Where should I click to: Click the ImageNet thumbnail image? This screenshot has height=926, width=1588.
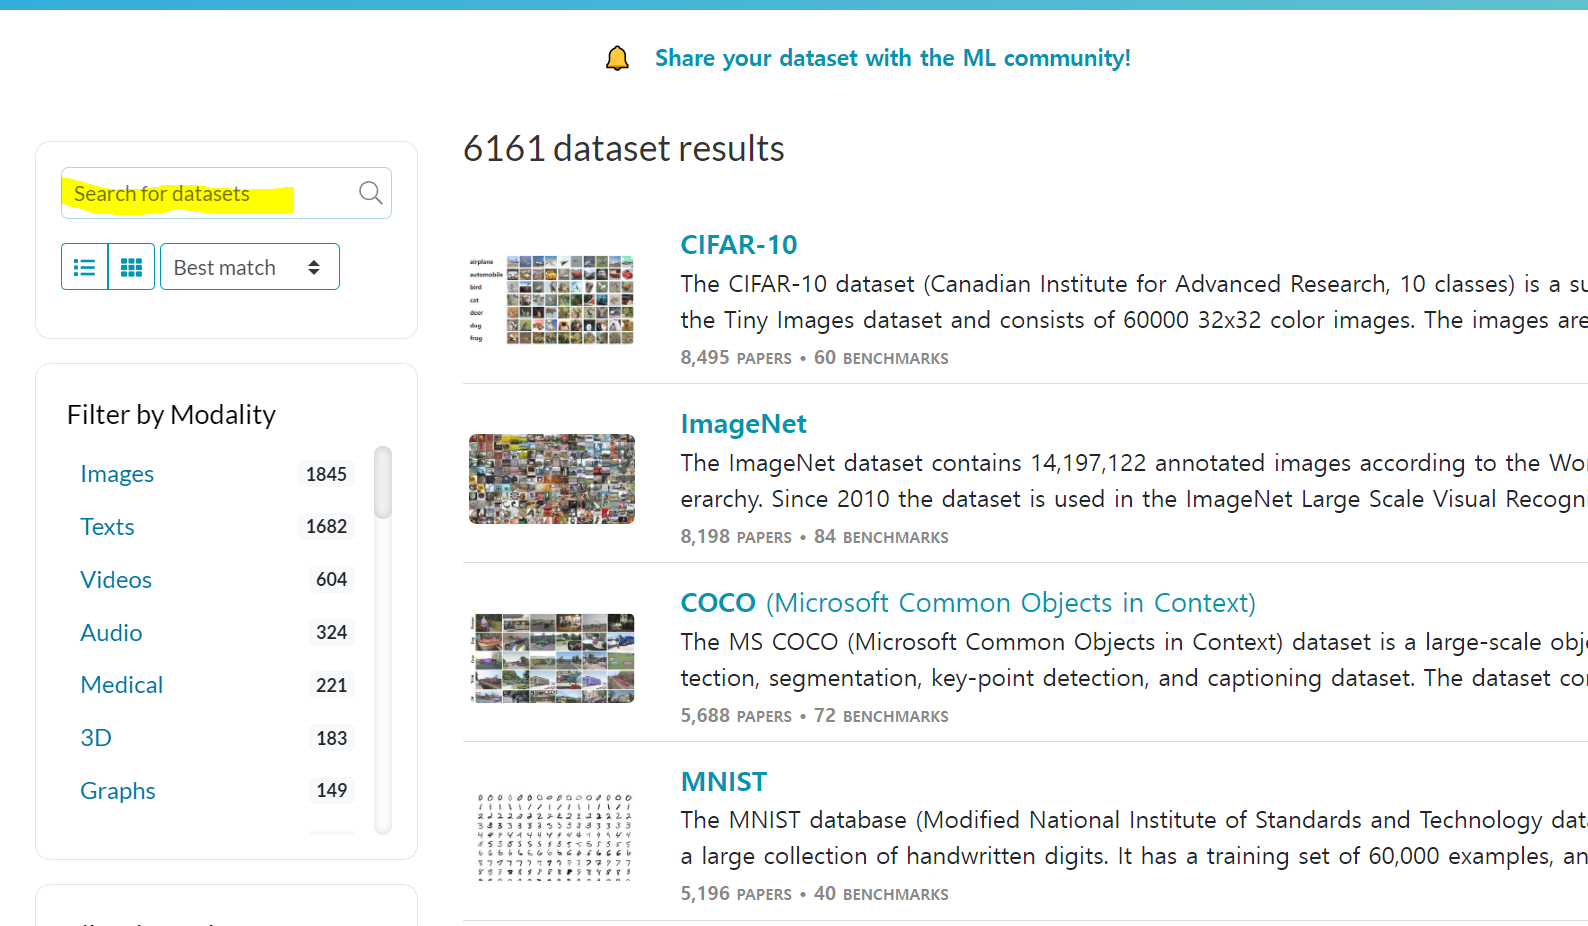coord(552,479)
